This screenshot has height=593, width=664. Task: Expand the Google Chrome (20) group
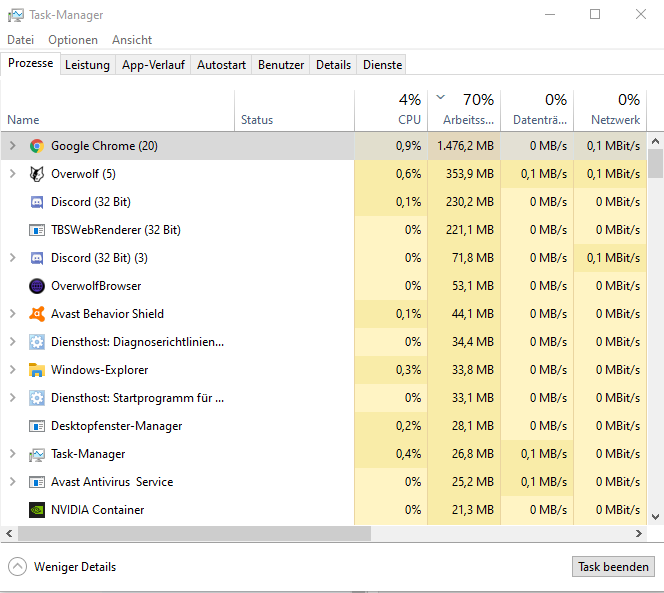tap(13, 146)
